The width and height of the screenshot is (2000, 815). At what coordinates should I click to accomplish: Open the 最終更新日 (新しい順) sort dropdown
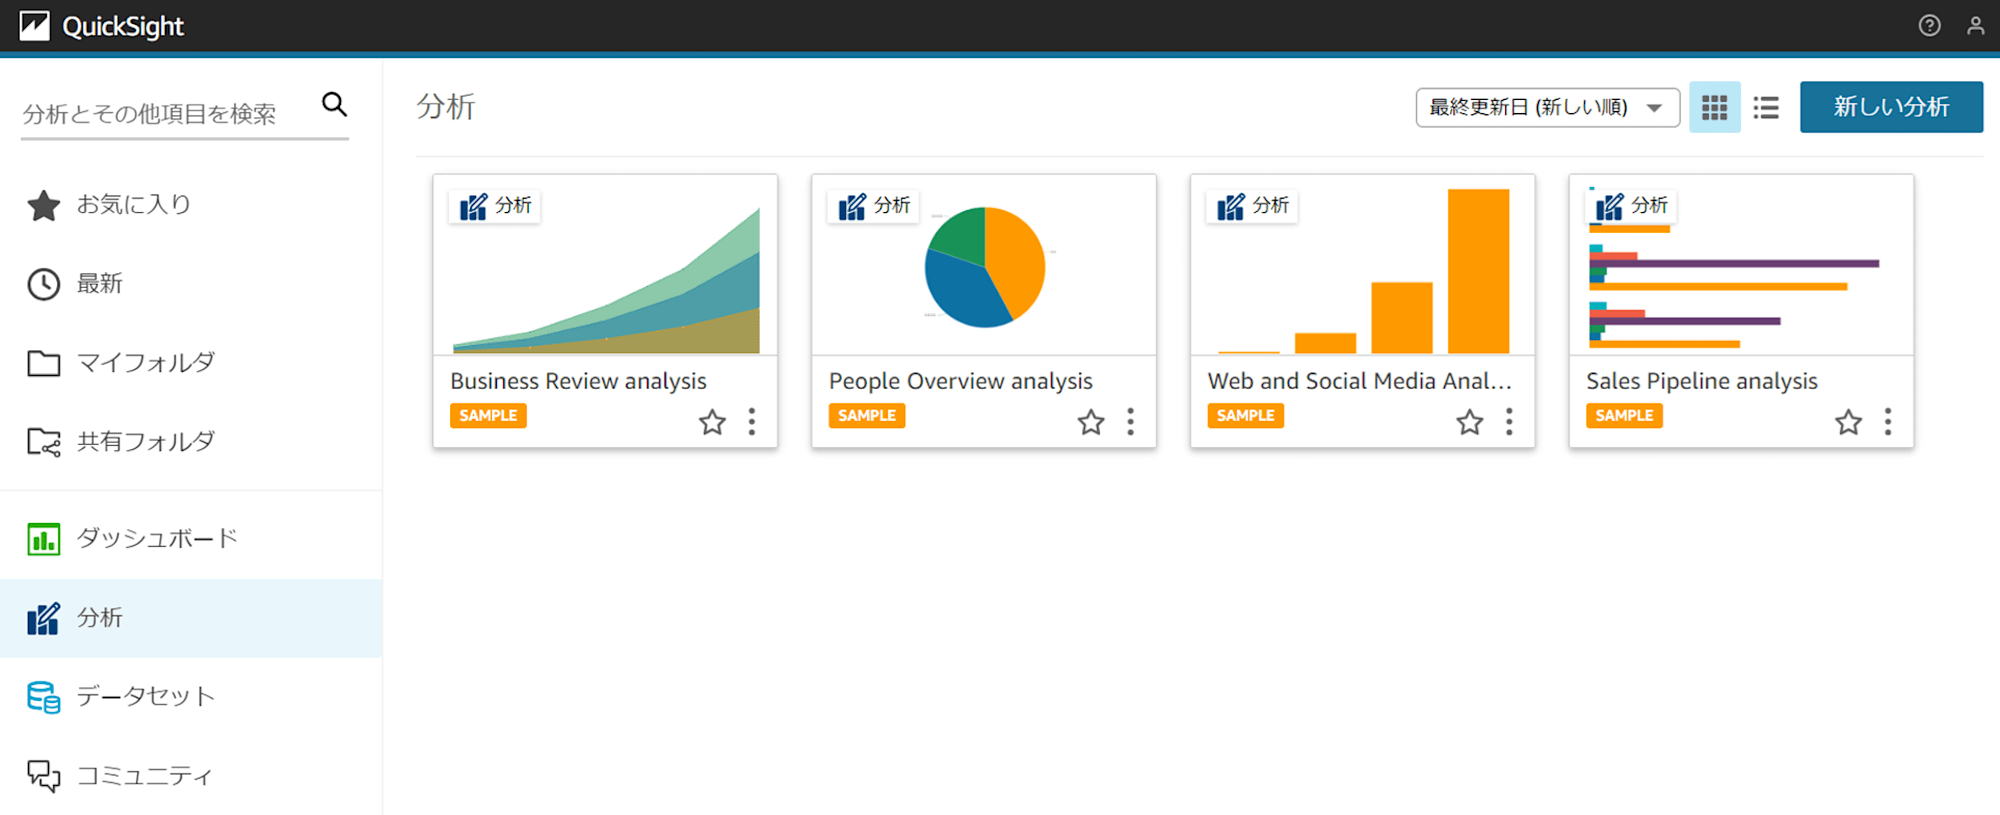(x=1547, y=107)
